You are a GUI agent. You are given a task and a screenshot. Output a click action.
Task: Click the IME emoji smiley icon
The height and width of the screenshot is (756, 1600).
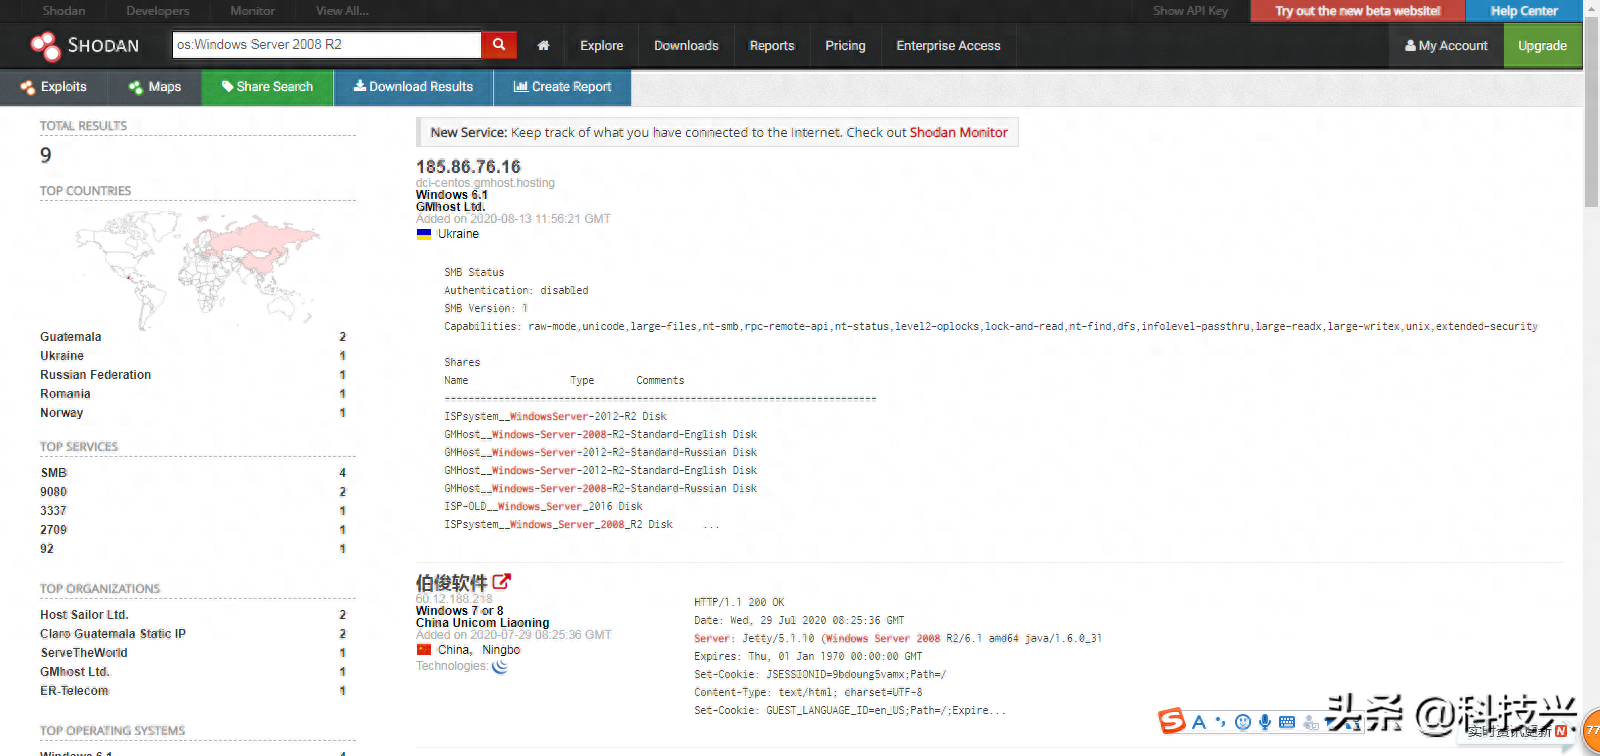pos(1243,722)
